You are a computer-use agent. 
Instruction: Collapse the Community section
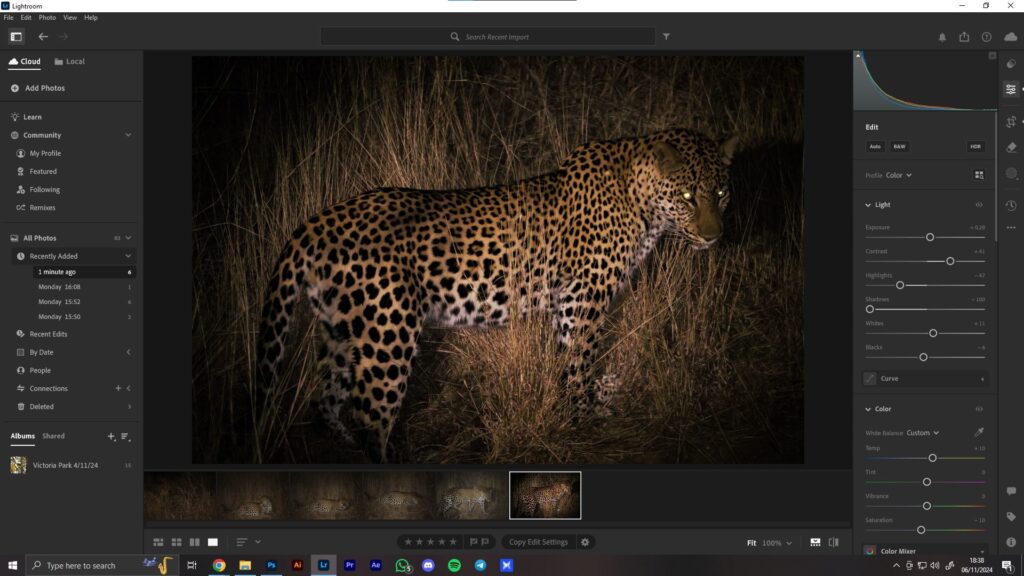128,135
